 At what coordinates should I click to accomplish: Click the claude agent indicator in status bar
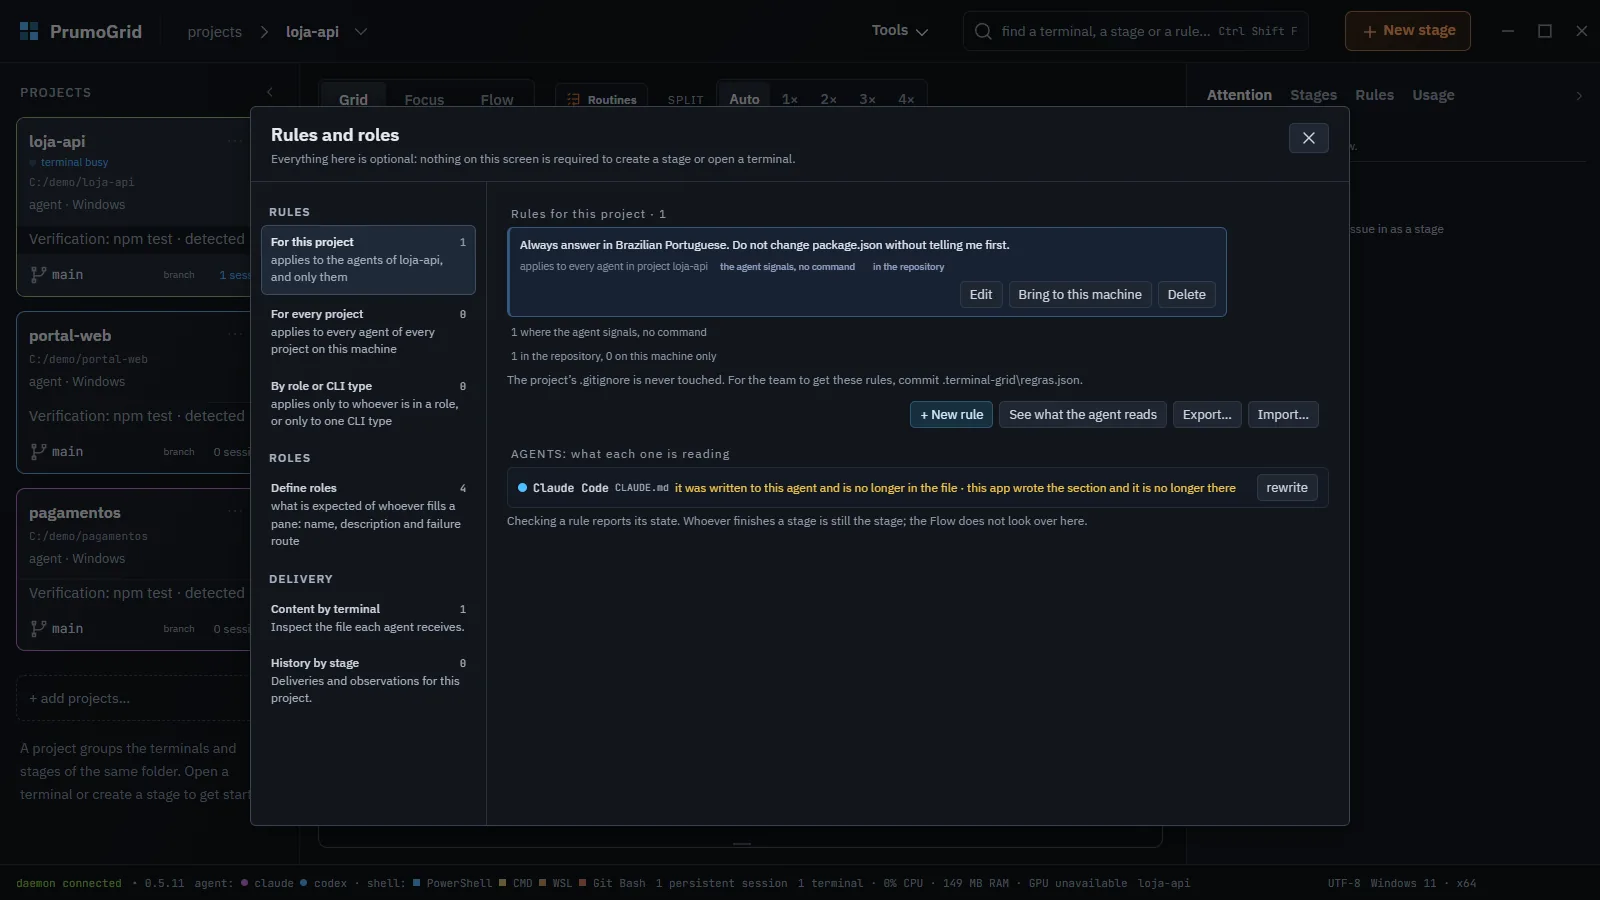(268, 883)
